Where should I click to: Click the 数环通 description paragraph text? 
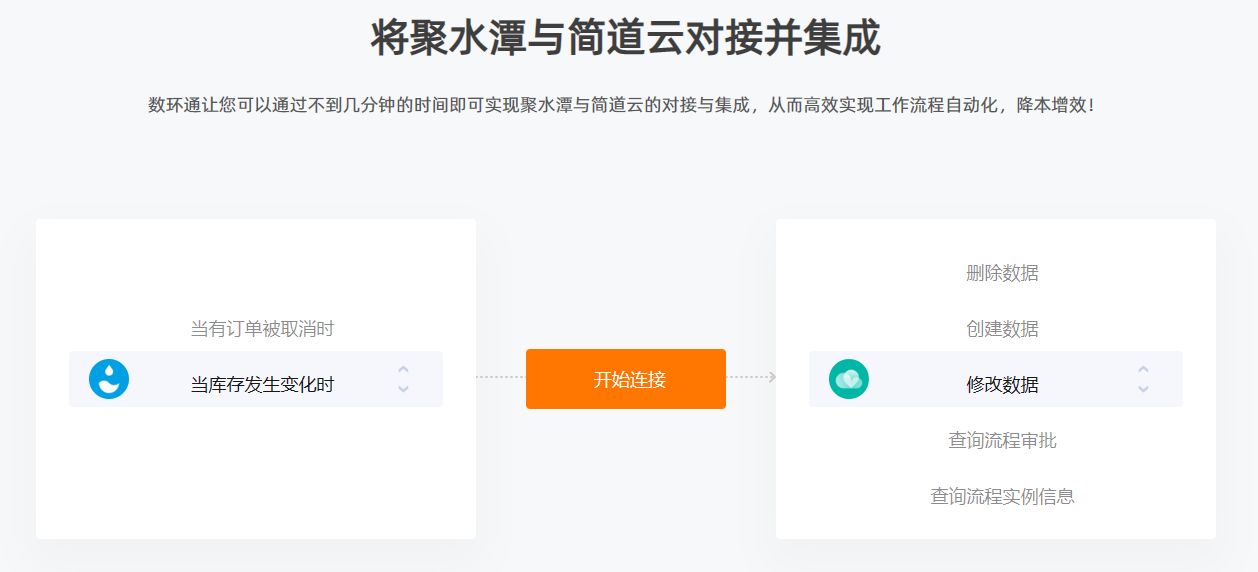pos(622,105)
